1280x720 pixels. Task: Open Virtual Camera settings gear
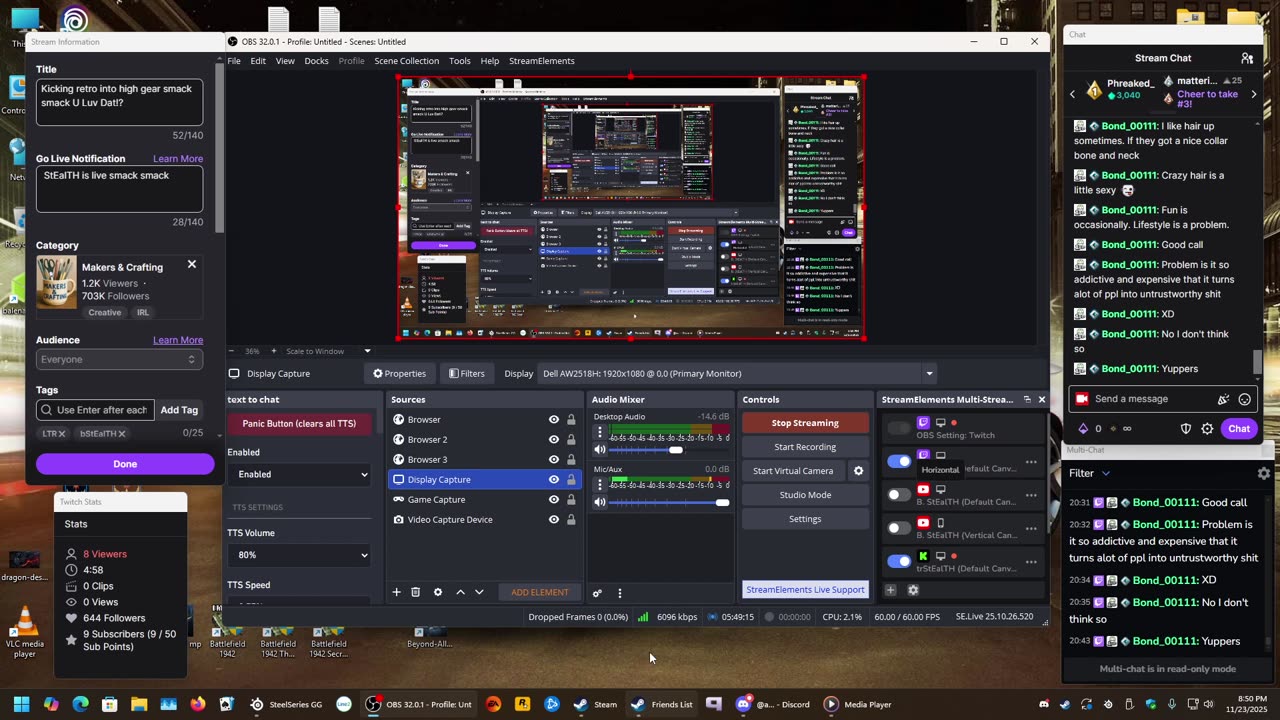tap(858, 471)
